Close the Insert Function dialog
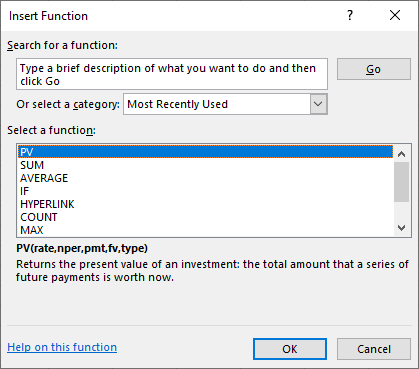The image size is (419, 369). click(395, 15)
